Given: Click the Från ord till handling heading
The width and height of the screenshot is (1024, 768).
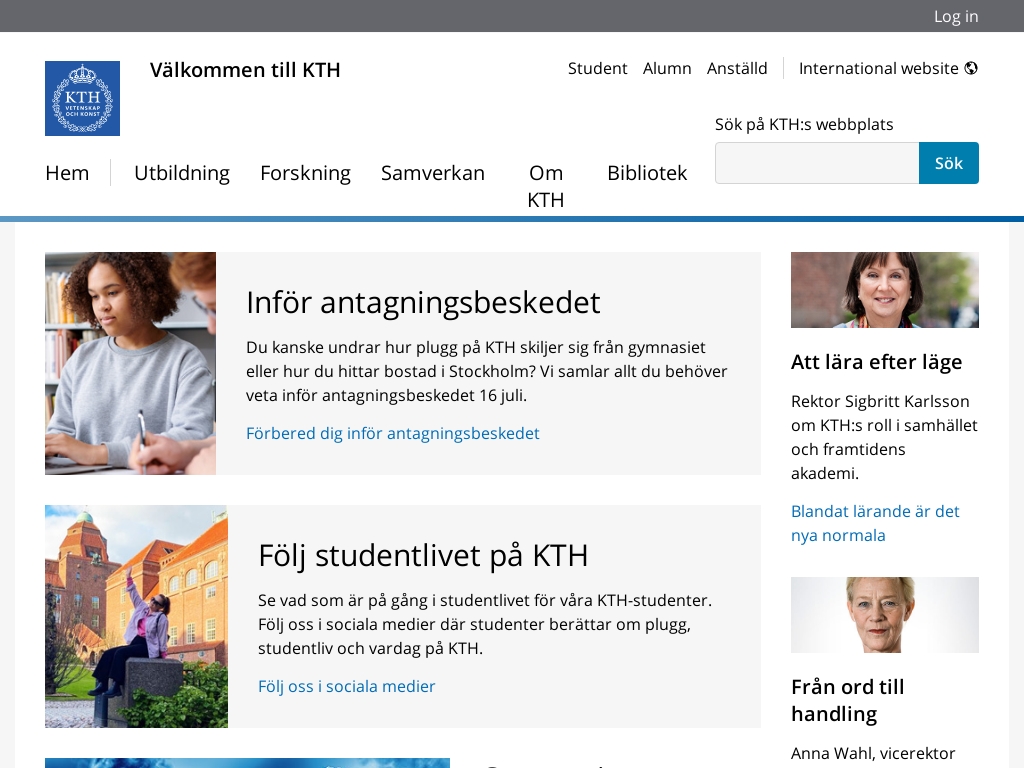Looking at the screenshot, I should 848,700.
